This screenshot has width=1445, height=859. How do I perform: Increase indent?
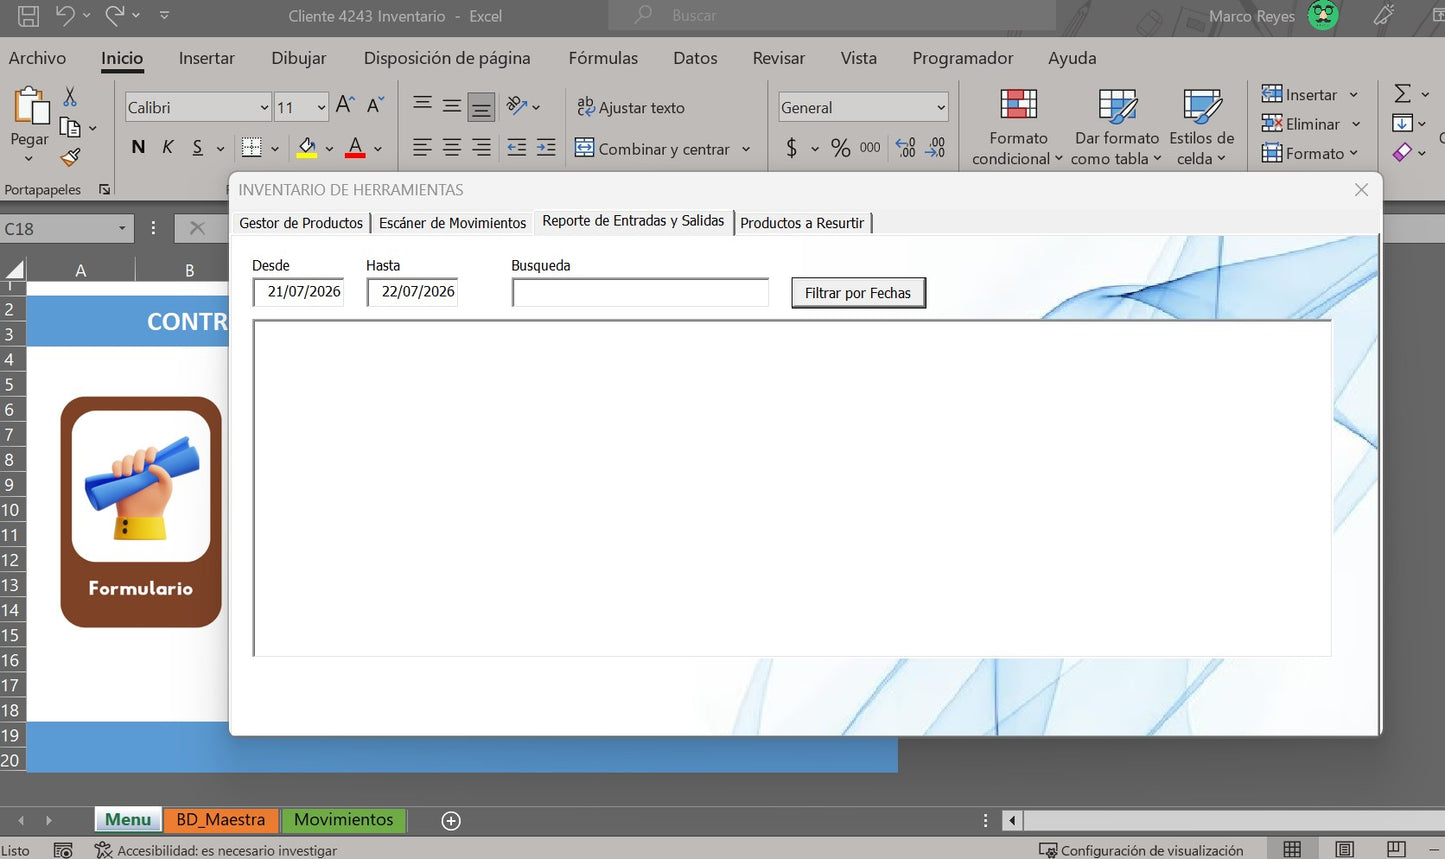click(546, 148)
